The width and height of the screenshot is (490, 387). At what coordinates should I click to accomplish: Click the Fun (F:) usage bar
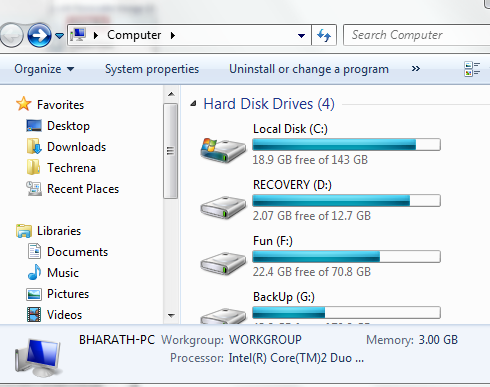(346, 257)
